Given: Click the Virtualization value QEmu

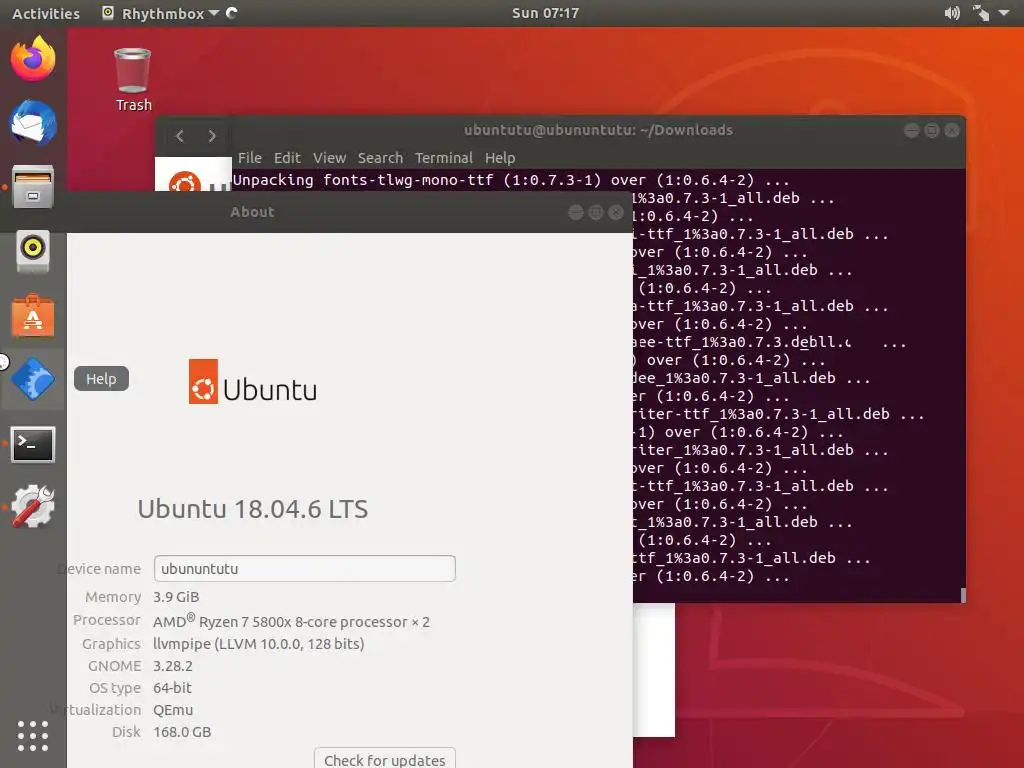Looking at the screenshot, I should pos(173,710).
